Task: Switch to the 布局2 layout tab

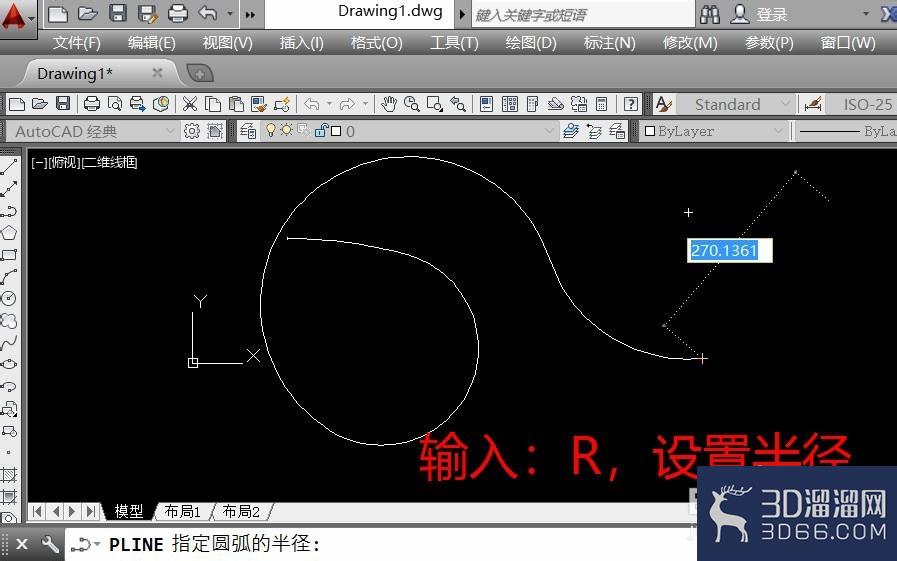Action: point(241,511)
